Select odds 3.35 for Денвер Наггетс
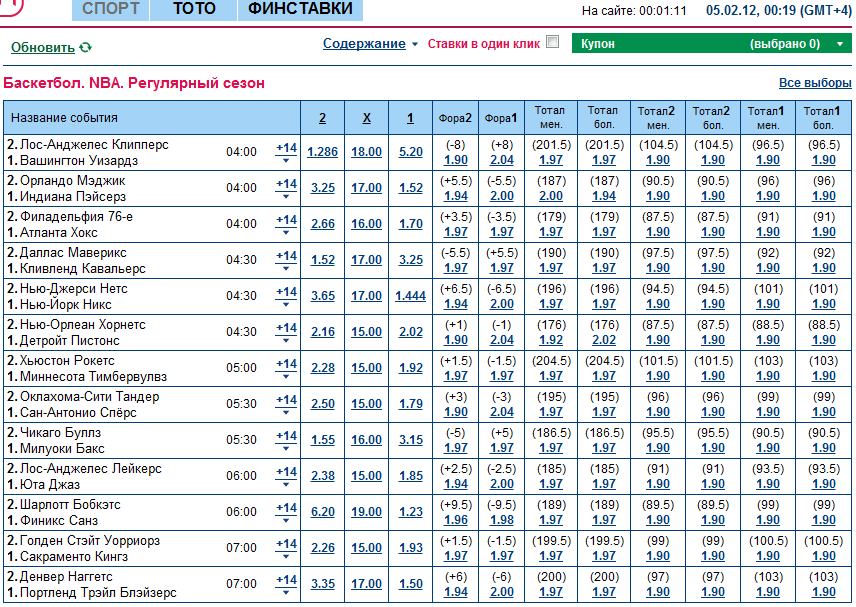This screenshot has height=607, width=856. (x=323, y=584)
